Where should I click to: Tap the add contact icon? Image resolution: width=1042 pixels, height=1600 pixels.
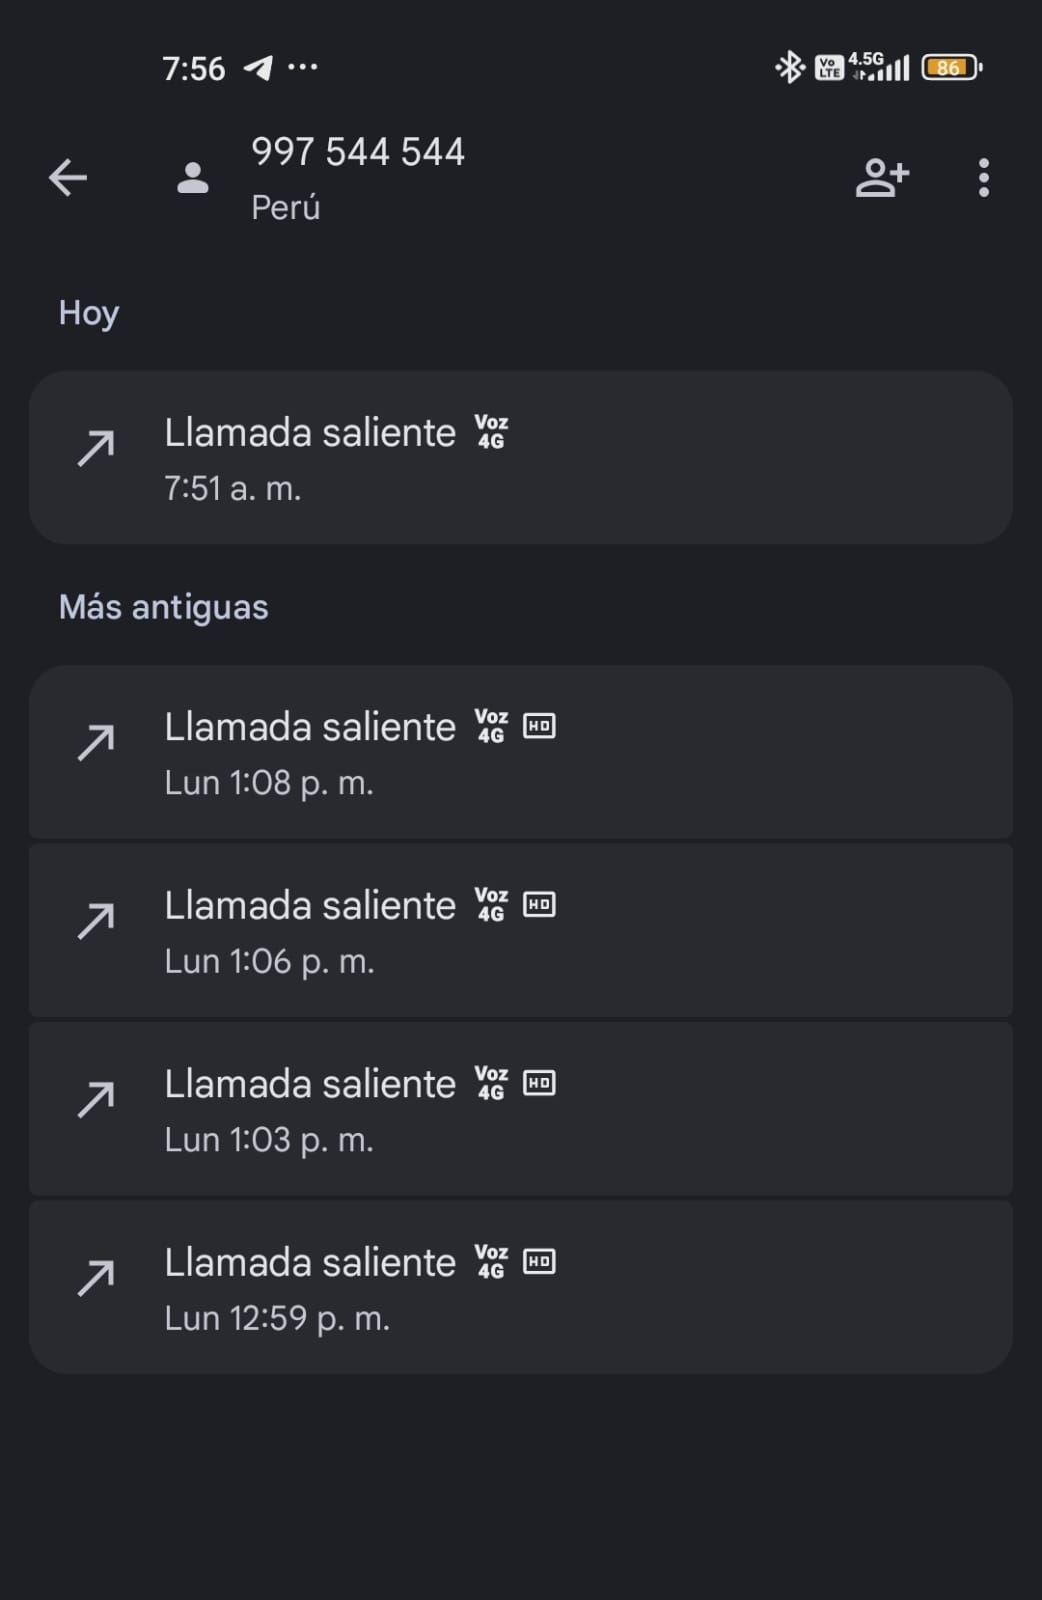coord(882,178)
